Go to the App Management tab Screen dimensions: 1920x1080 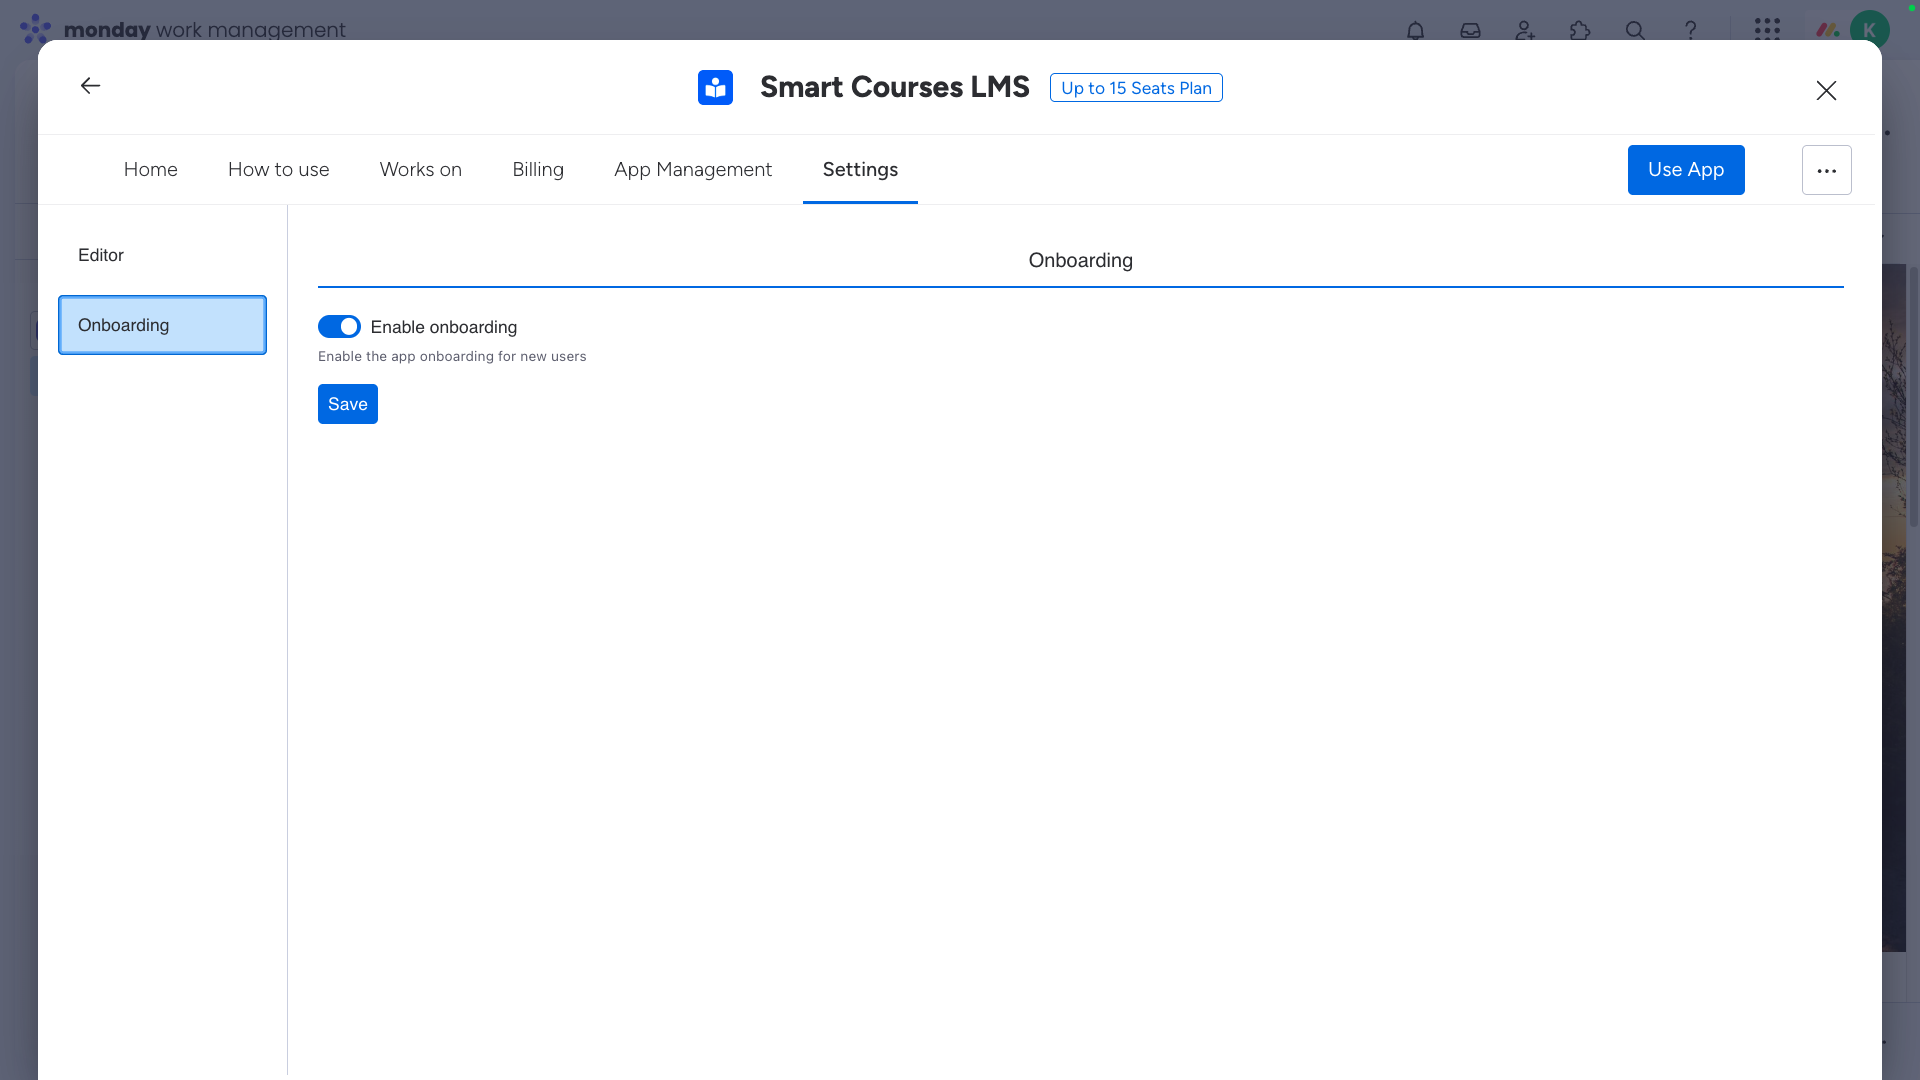(693, 170)
